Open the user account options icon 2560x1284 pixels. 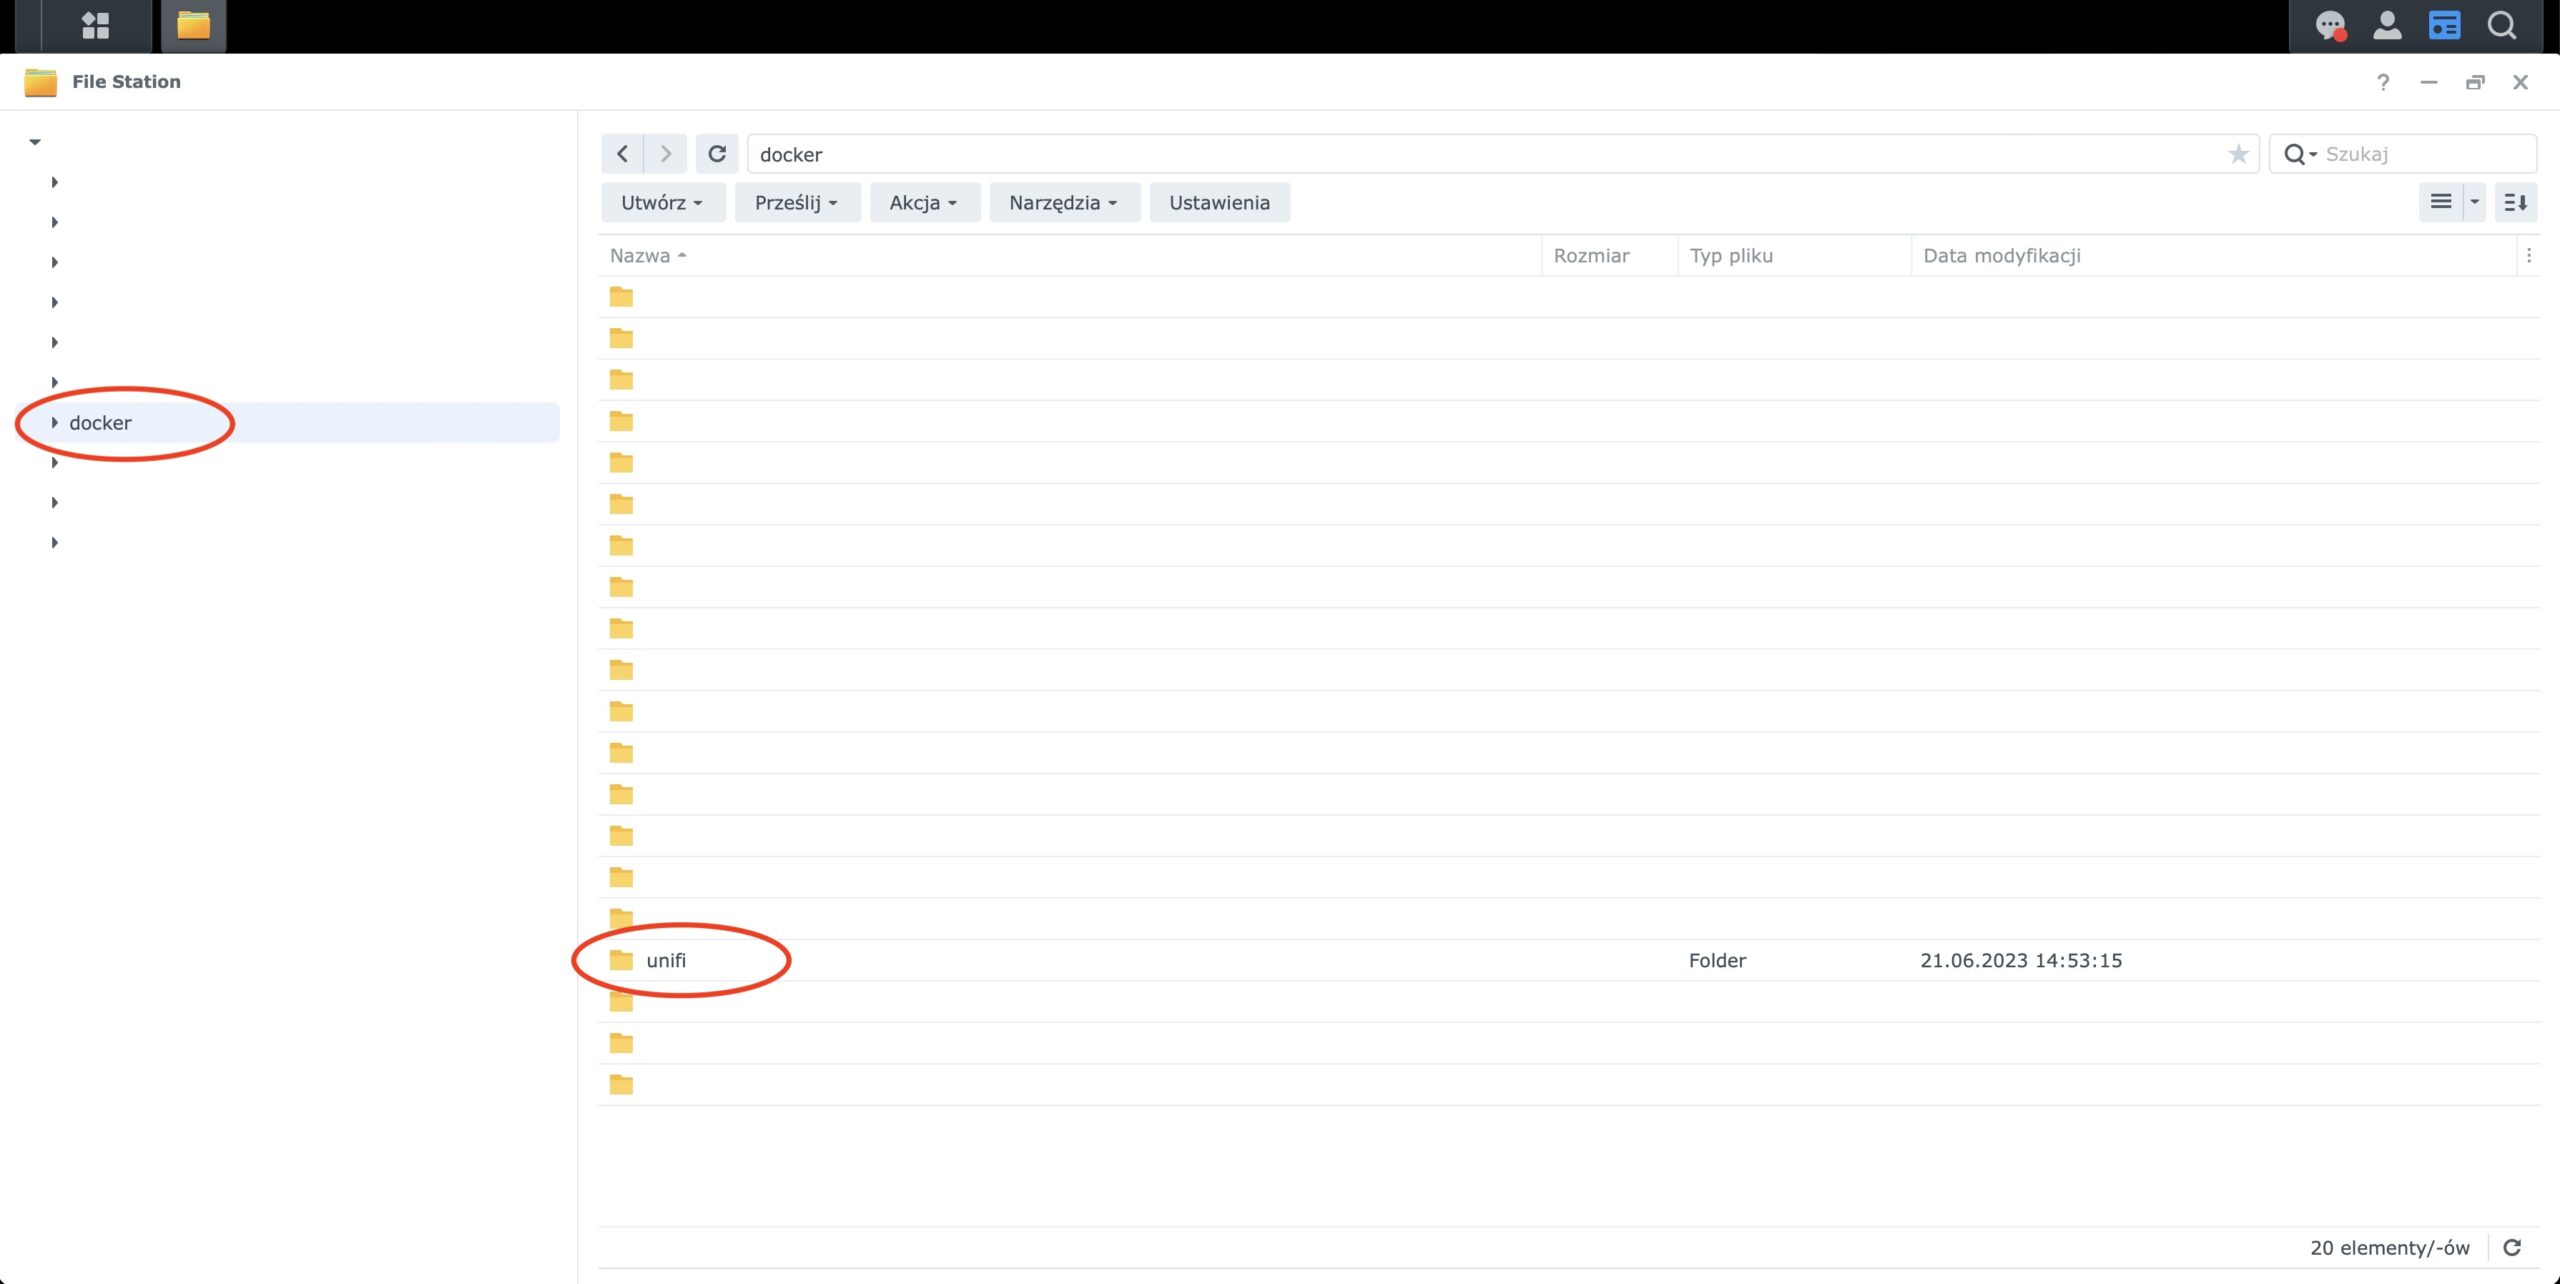[x=2387, y=25]
